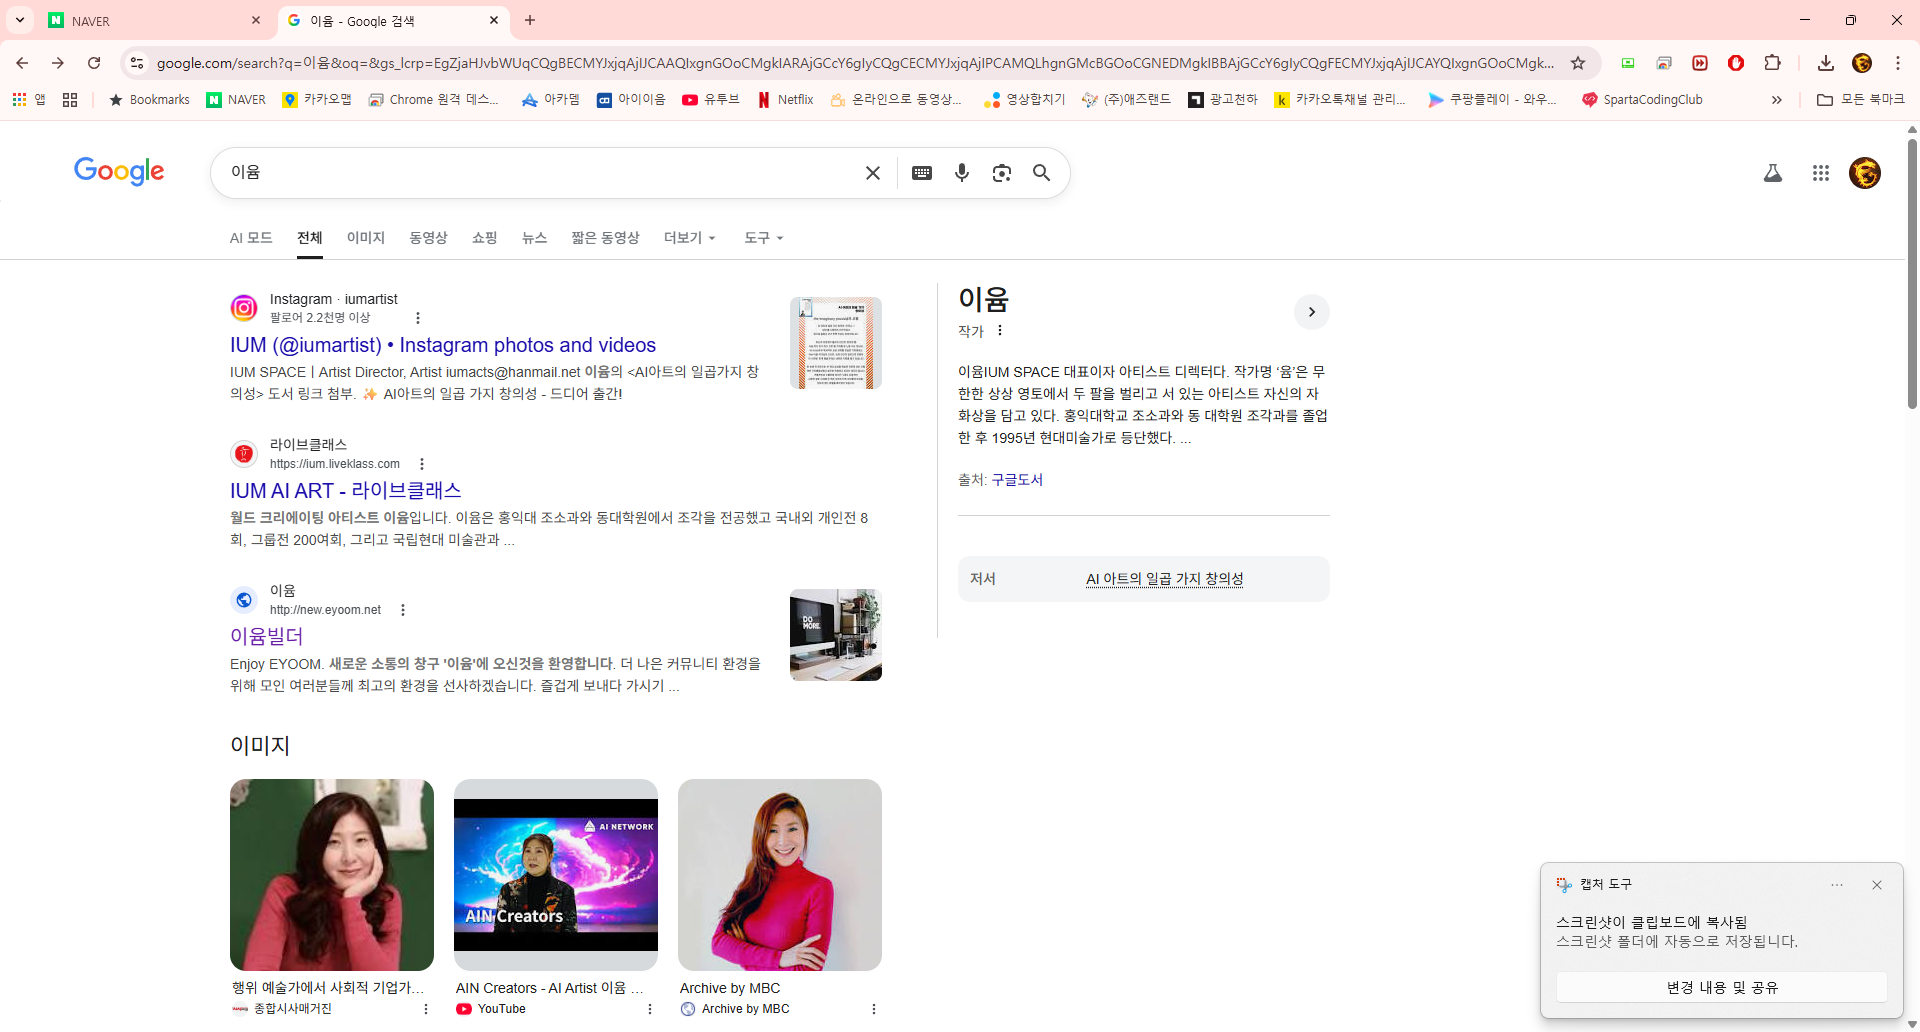Open more options for 라이브클래스 result
The height and width of the screenshot is (1032, 1920).
(x=422, y=464)
